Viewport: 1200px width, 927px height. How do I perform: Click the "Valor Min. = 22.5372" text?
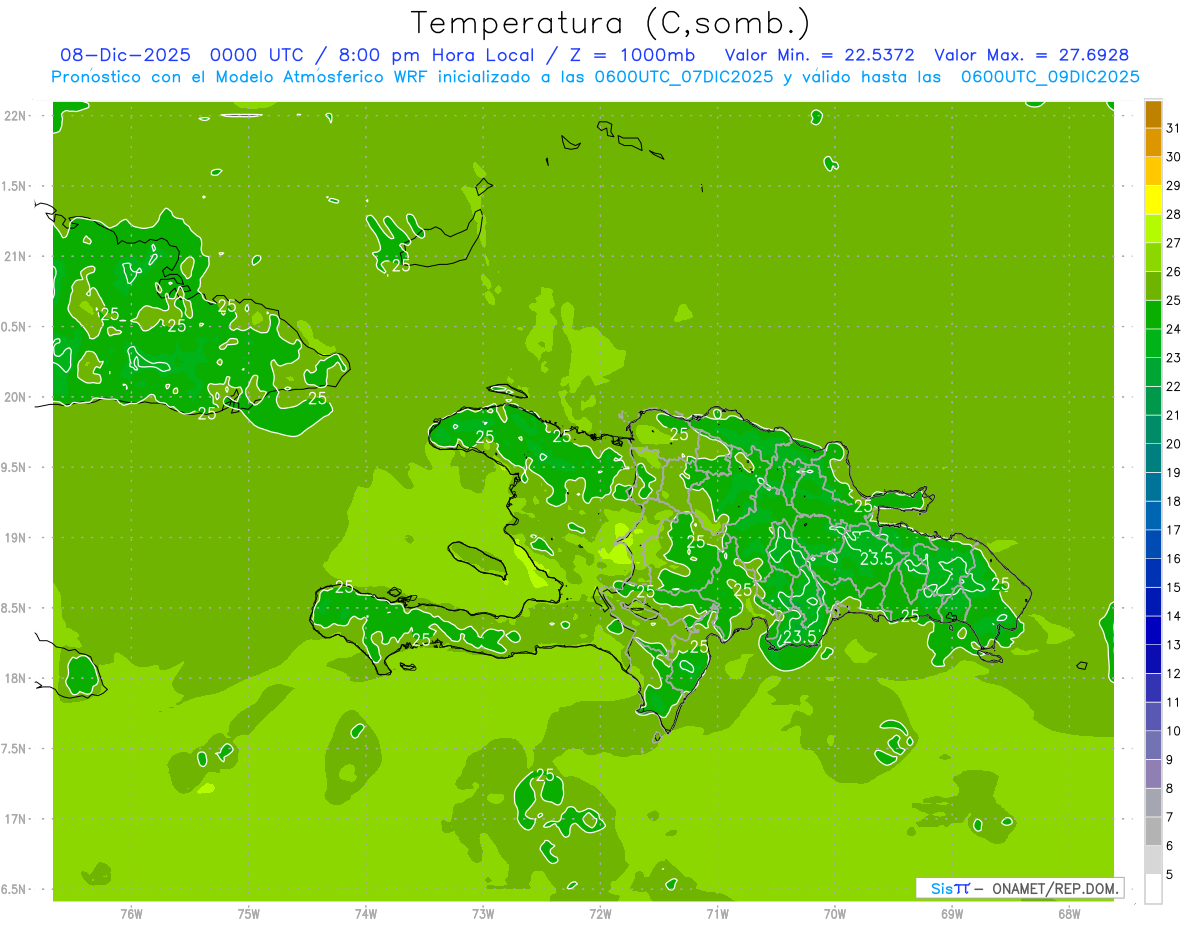(x=819, y=55)
